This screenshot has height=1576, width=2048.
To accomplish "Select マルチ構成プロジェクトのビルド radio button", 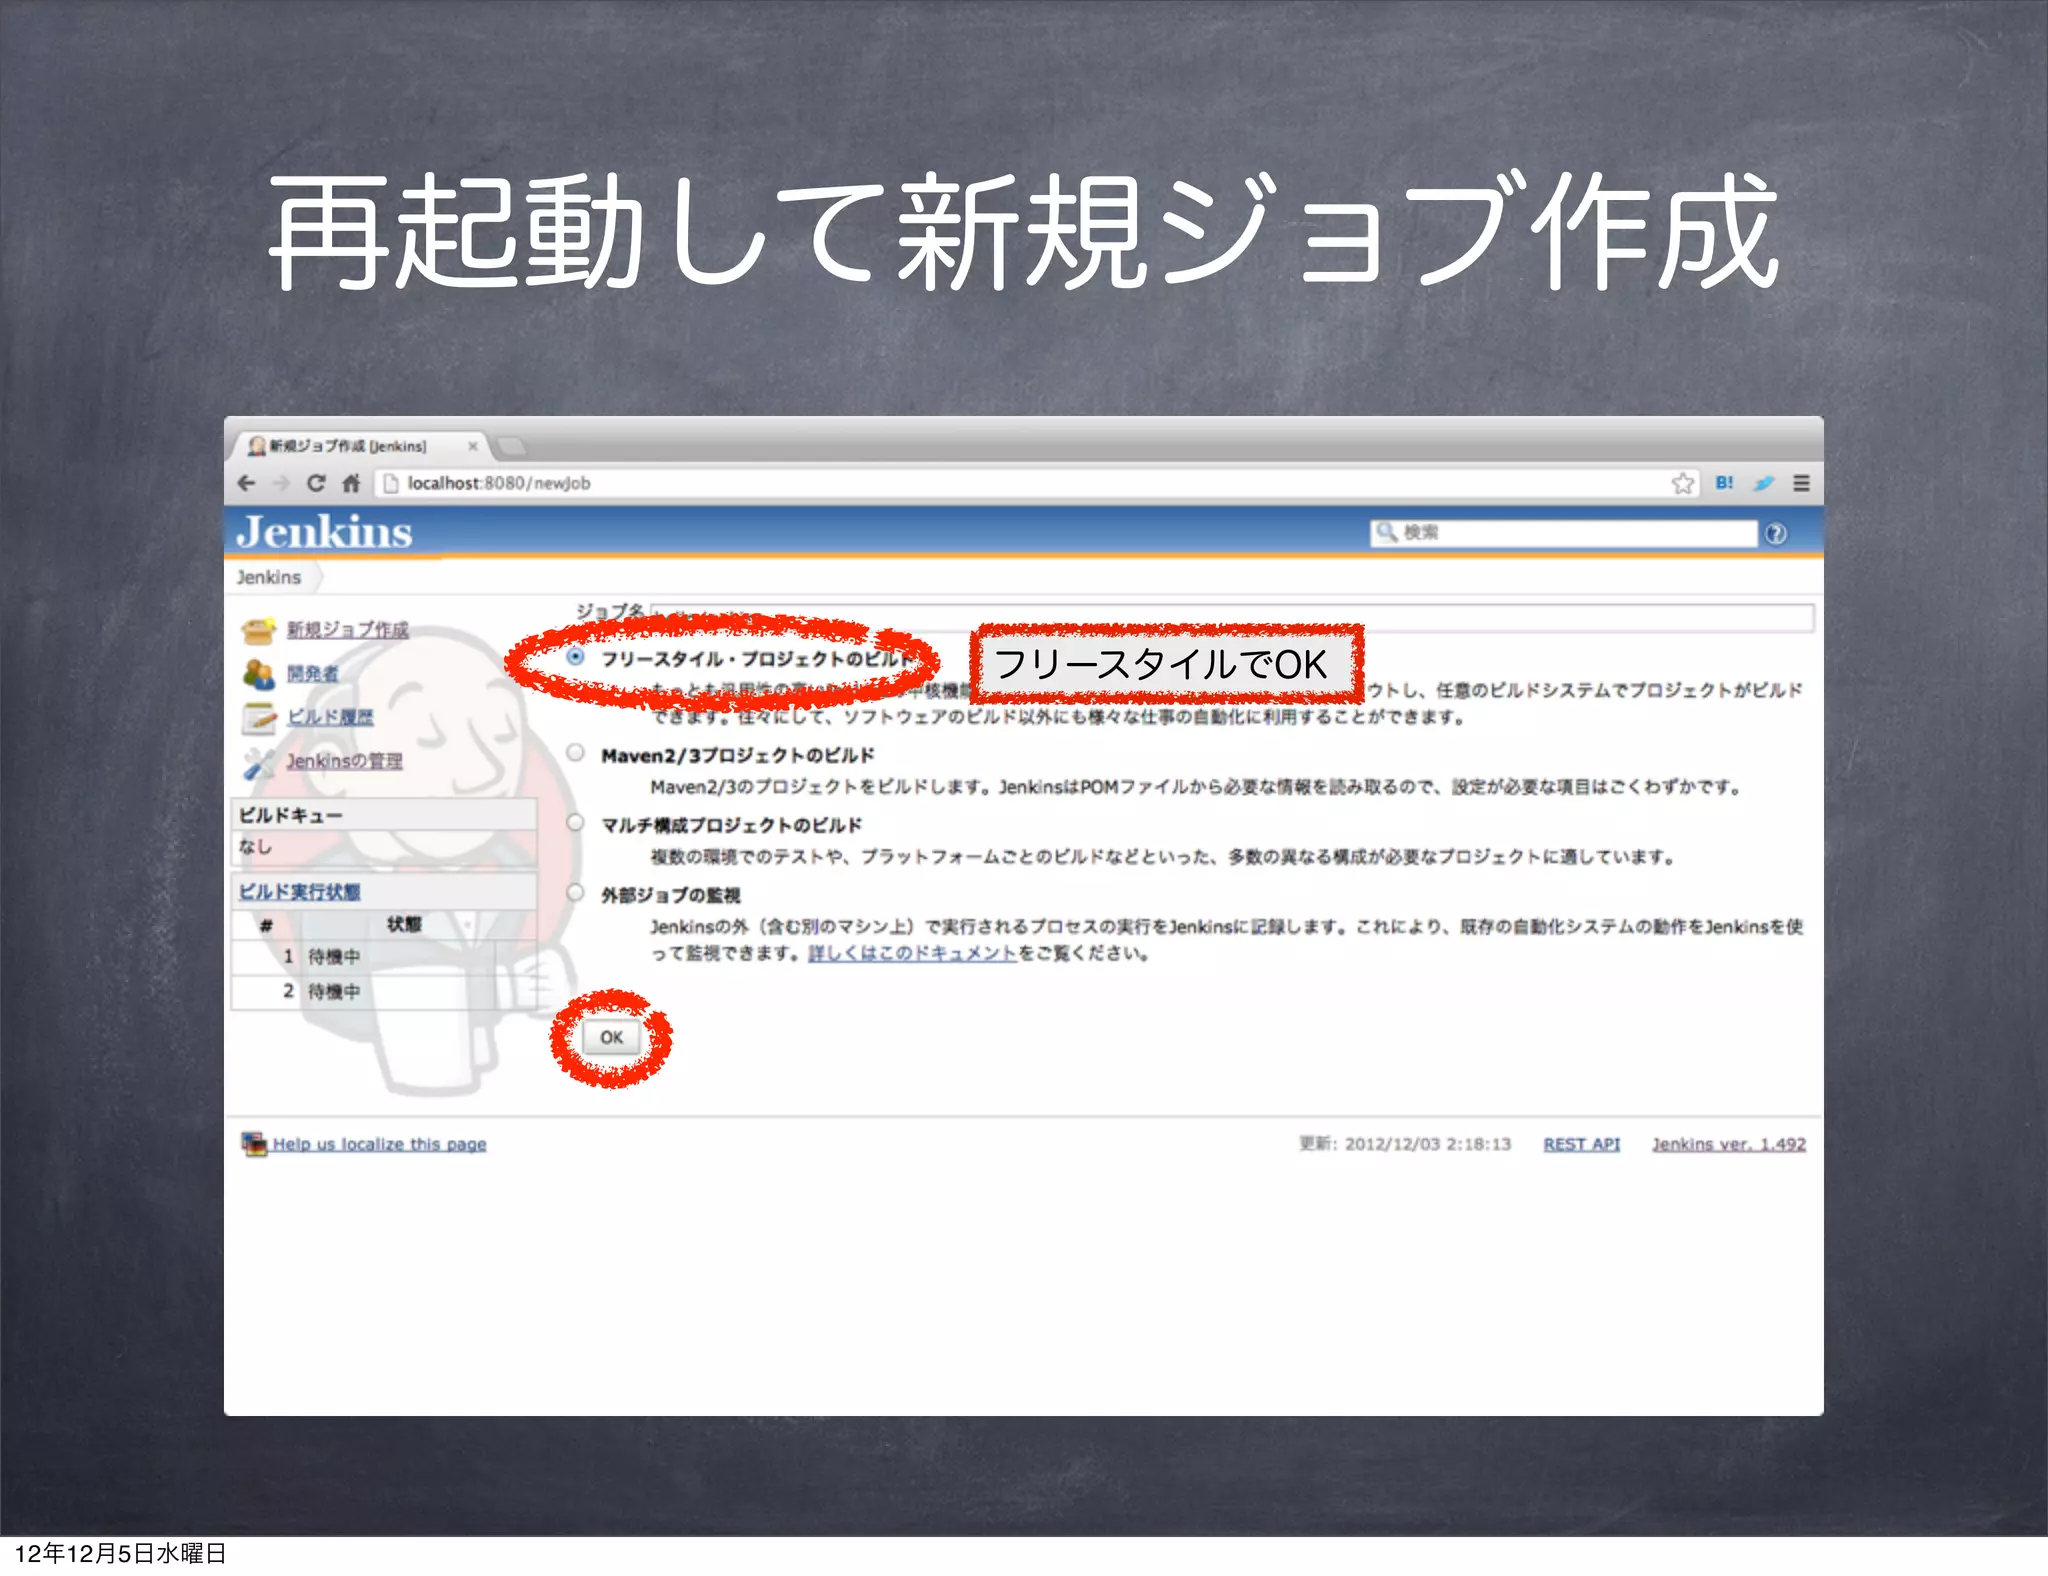I will pos(576,823).
